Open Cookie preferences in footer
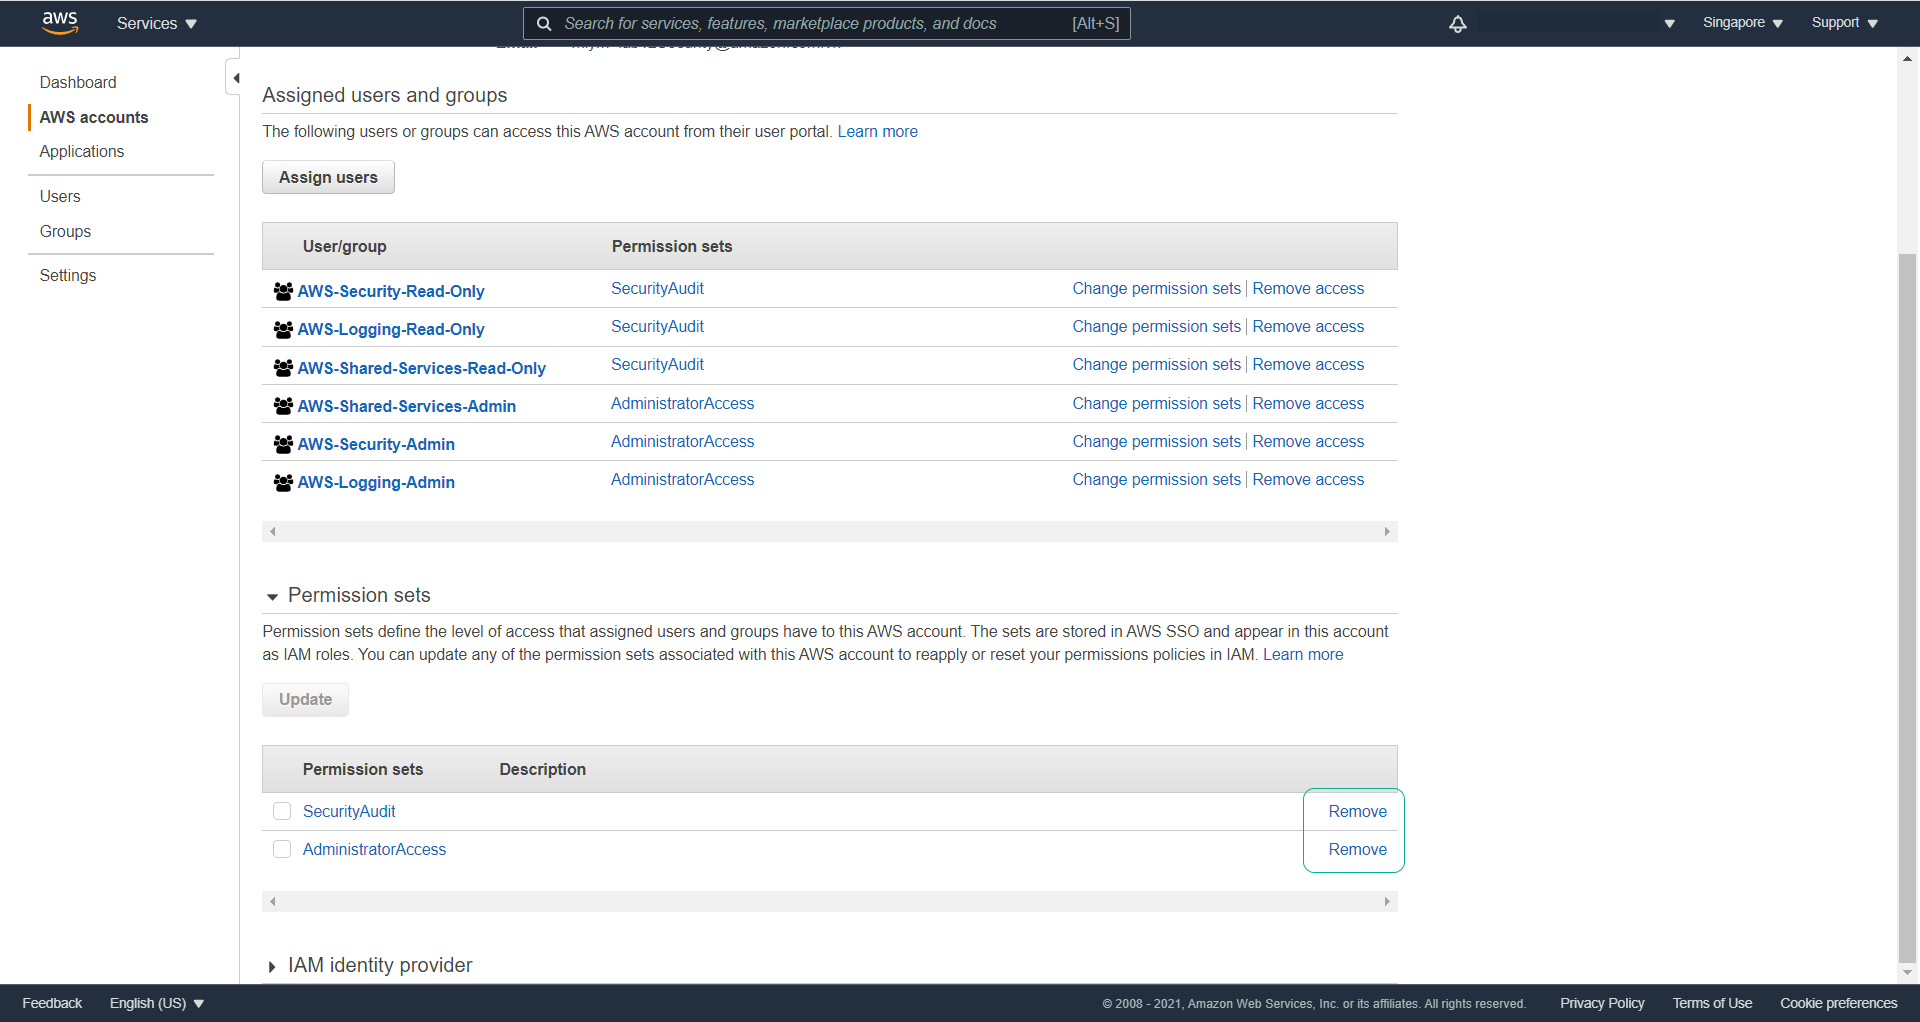The image size is (1920, 1022). pyautogui.click(x=1838, y=1003)
